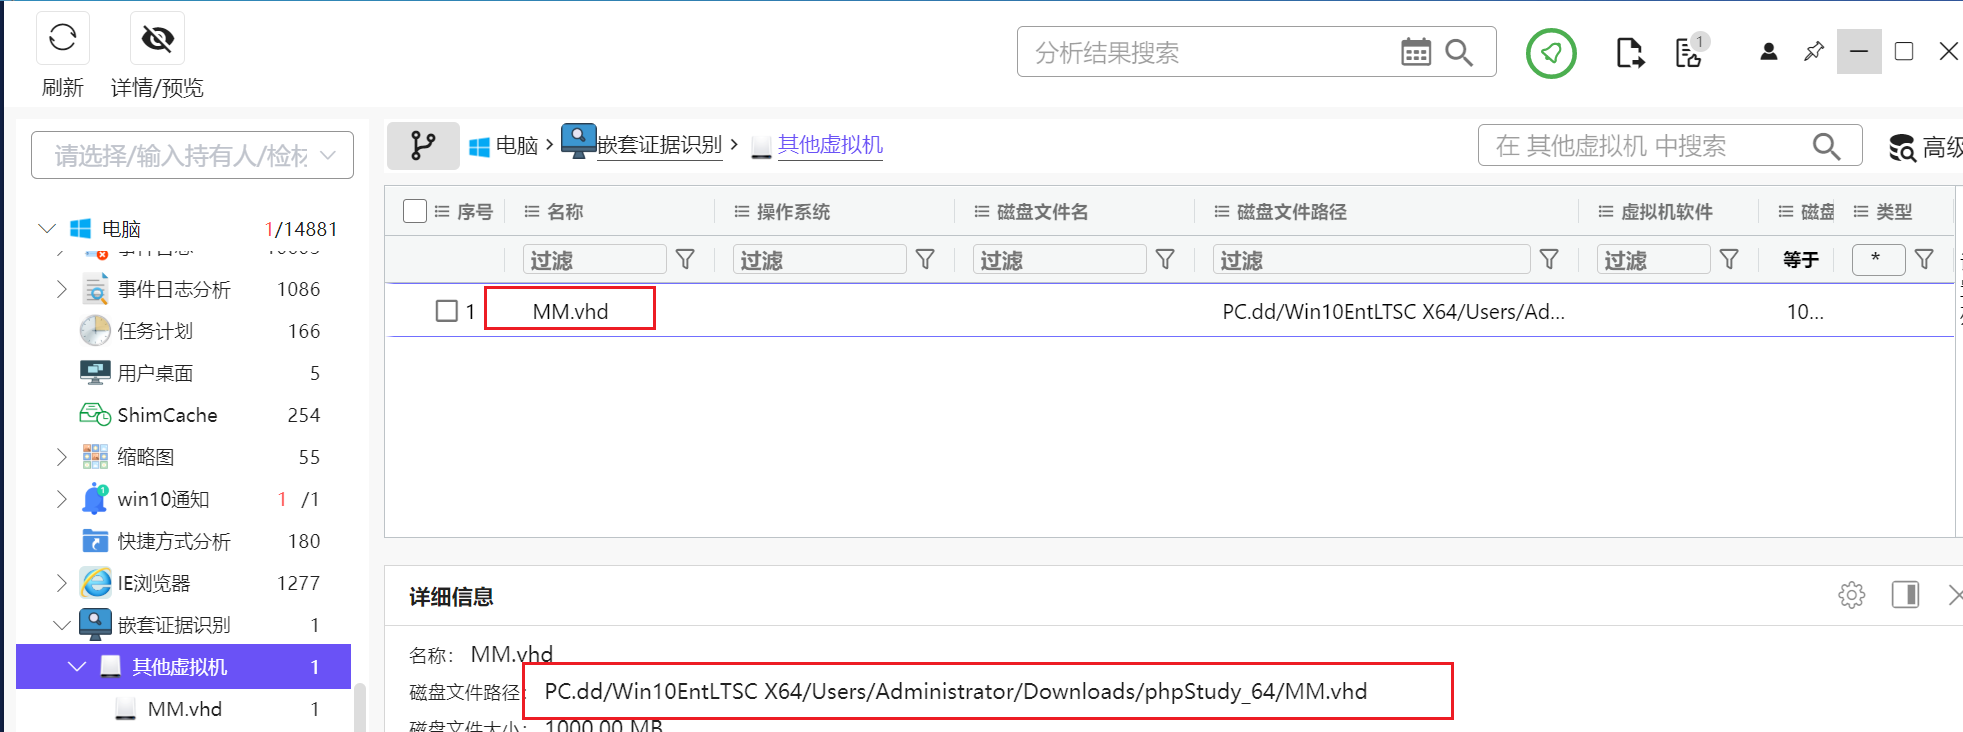Collapse the 嵌套证据识别 tree node
The width and height of the screenshot is (1963, 732).
point(62,625)
